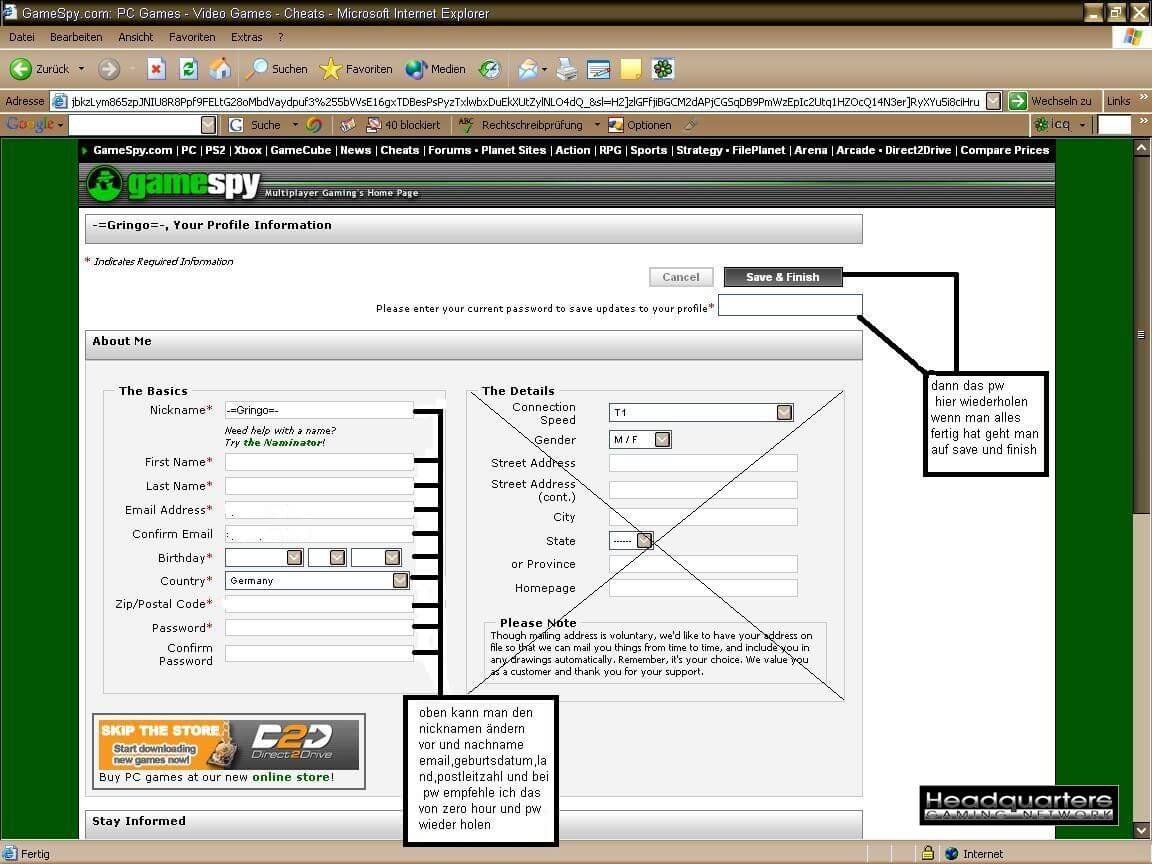Click the Save & Finish button
The image size is (1152, 864).
click(x=783, y=277)
